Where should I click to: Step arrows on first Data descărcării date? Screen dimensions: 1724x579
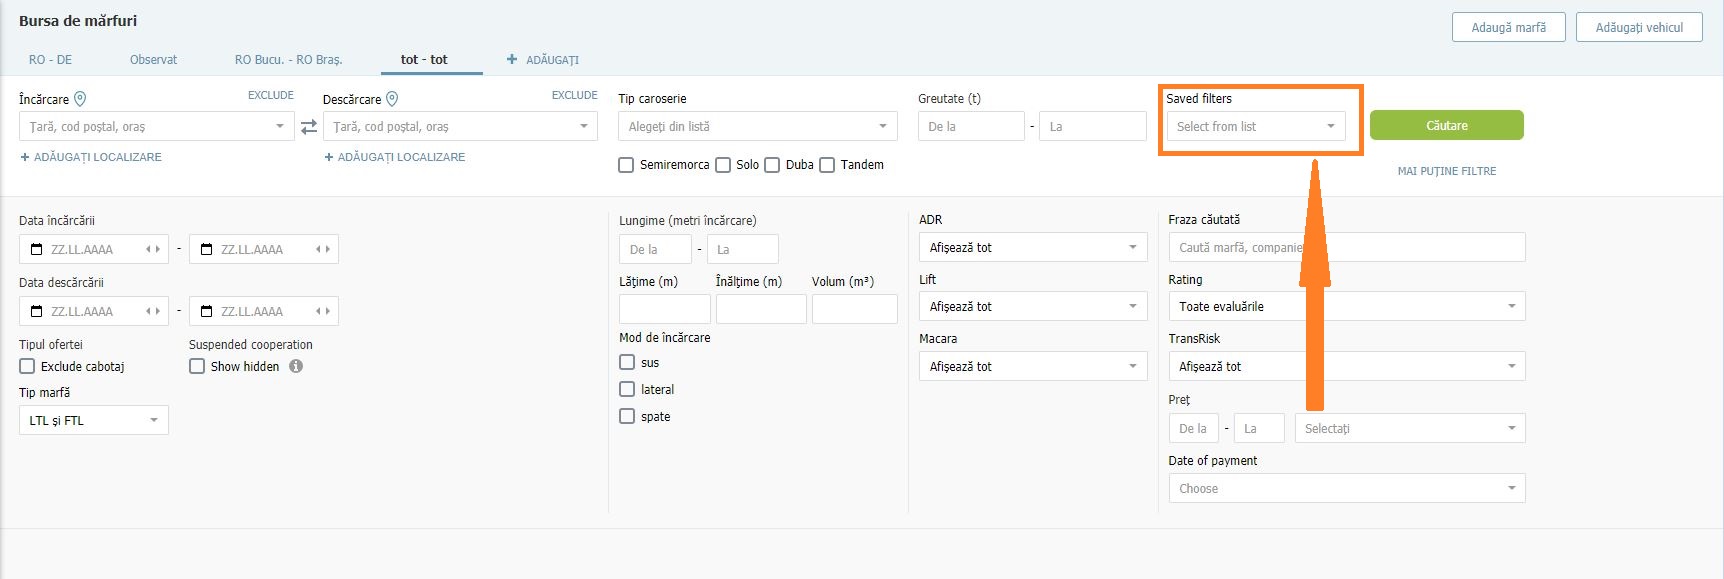(x=153, y=311)
